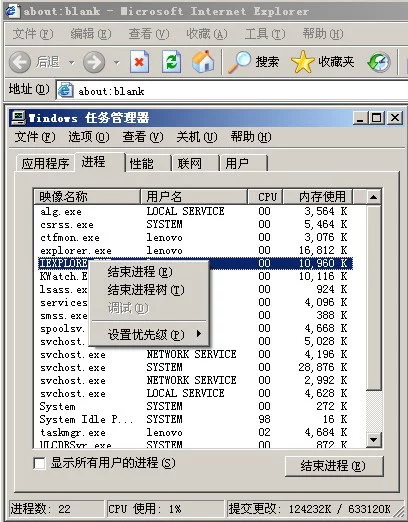
Task: Click the Stop icon with red X
Action: coord(139,62)
